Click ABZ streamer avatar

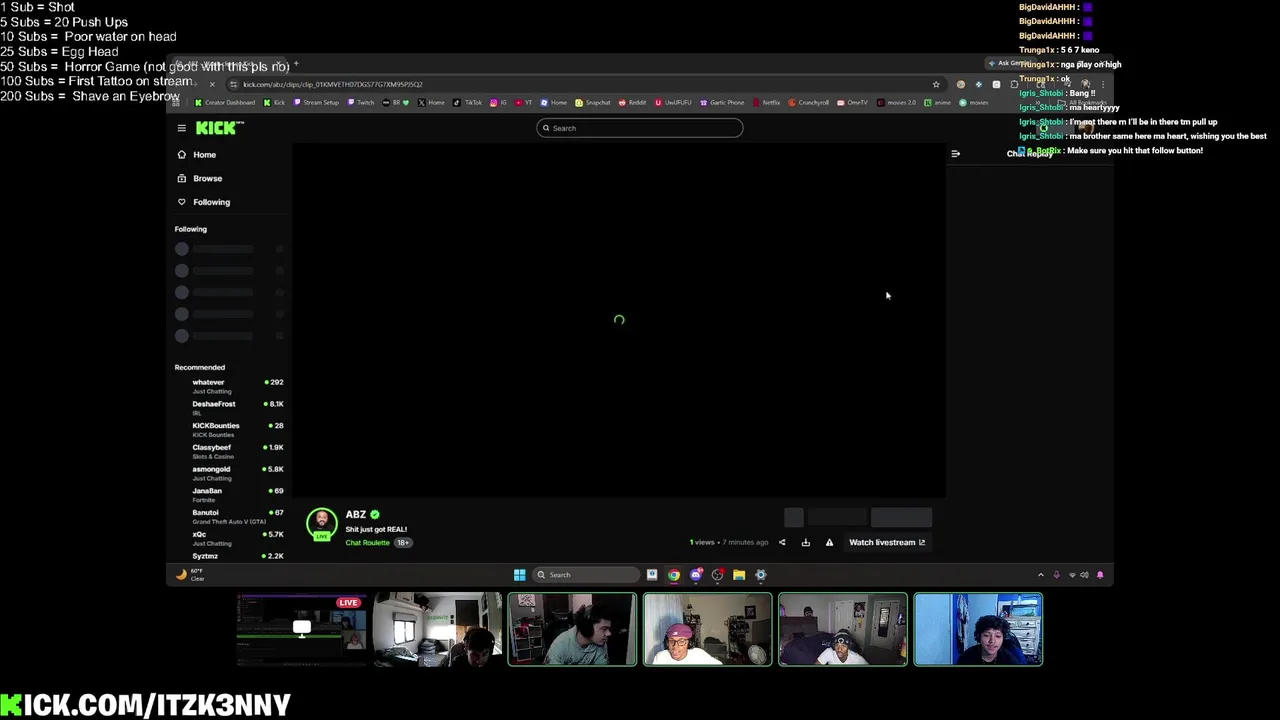[x=321, y=523]
